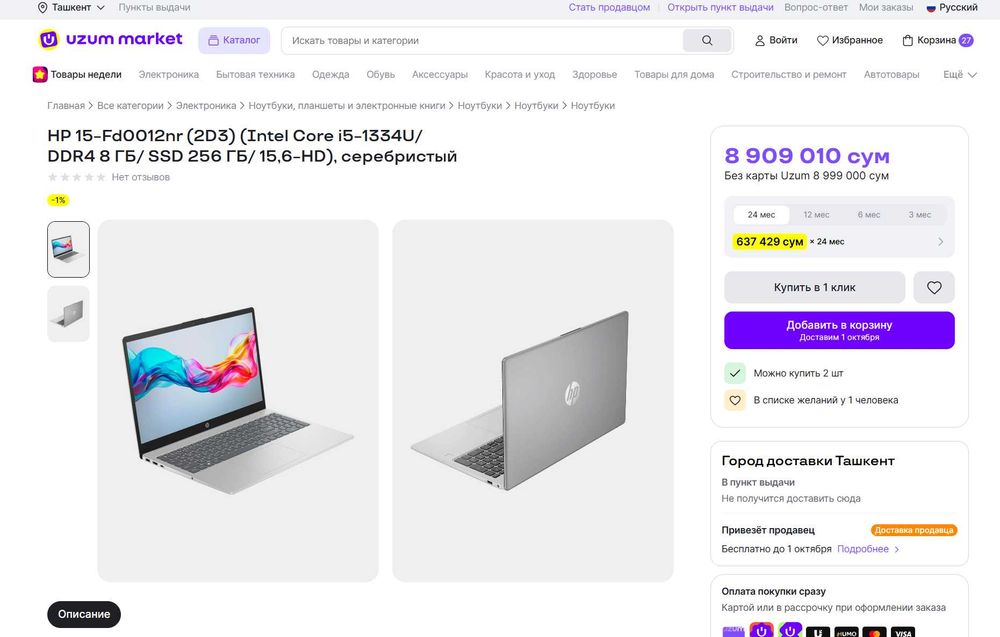The image size is (1000, 637).
Task: Select the 24 мес installment option
Action: (x=761, y=215)
